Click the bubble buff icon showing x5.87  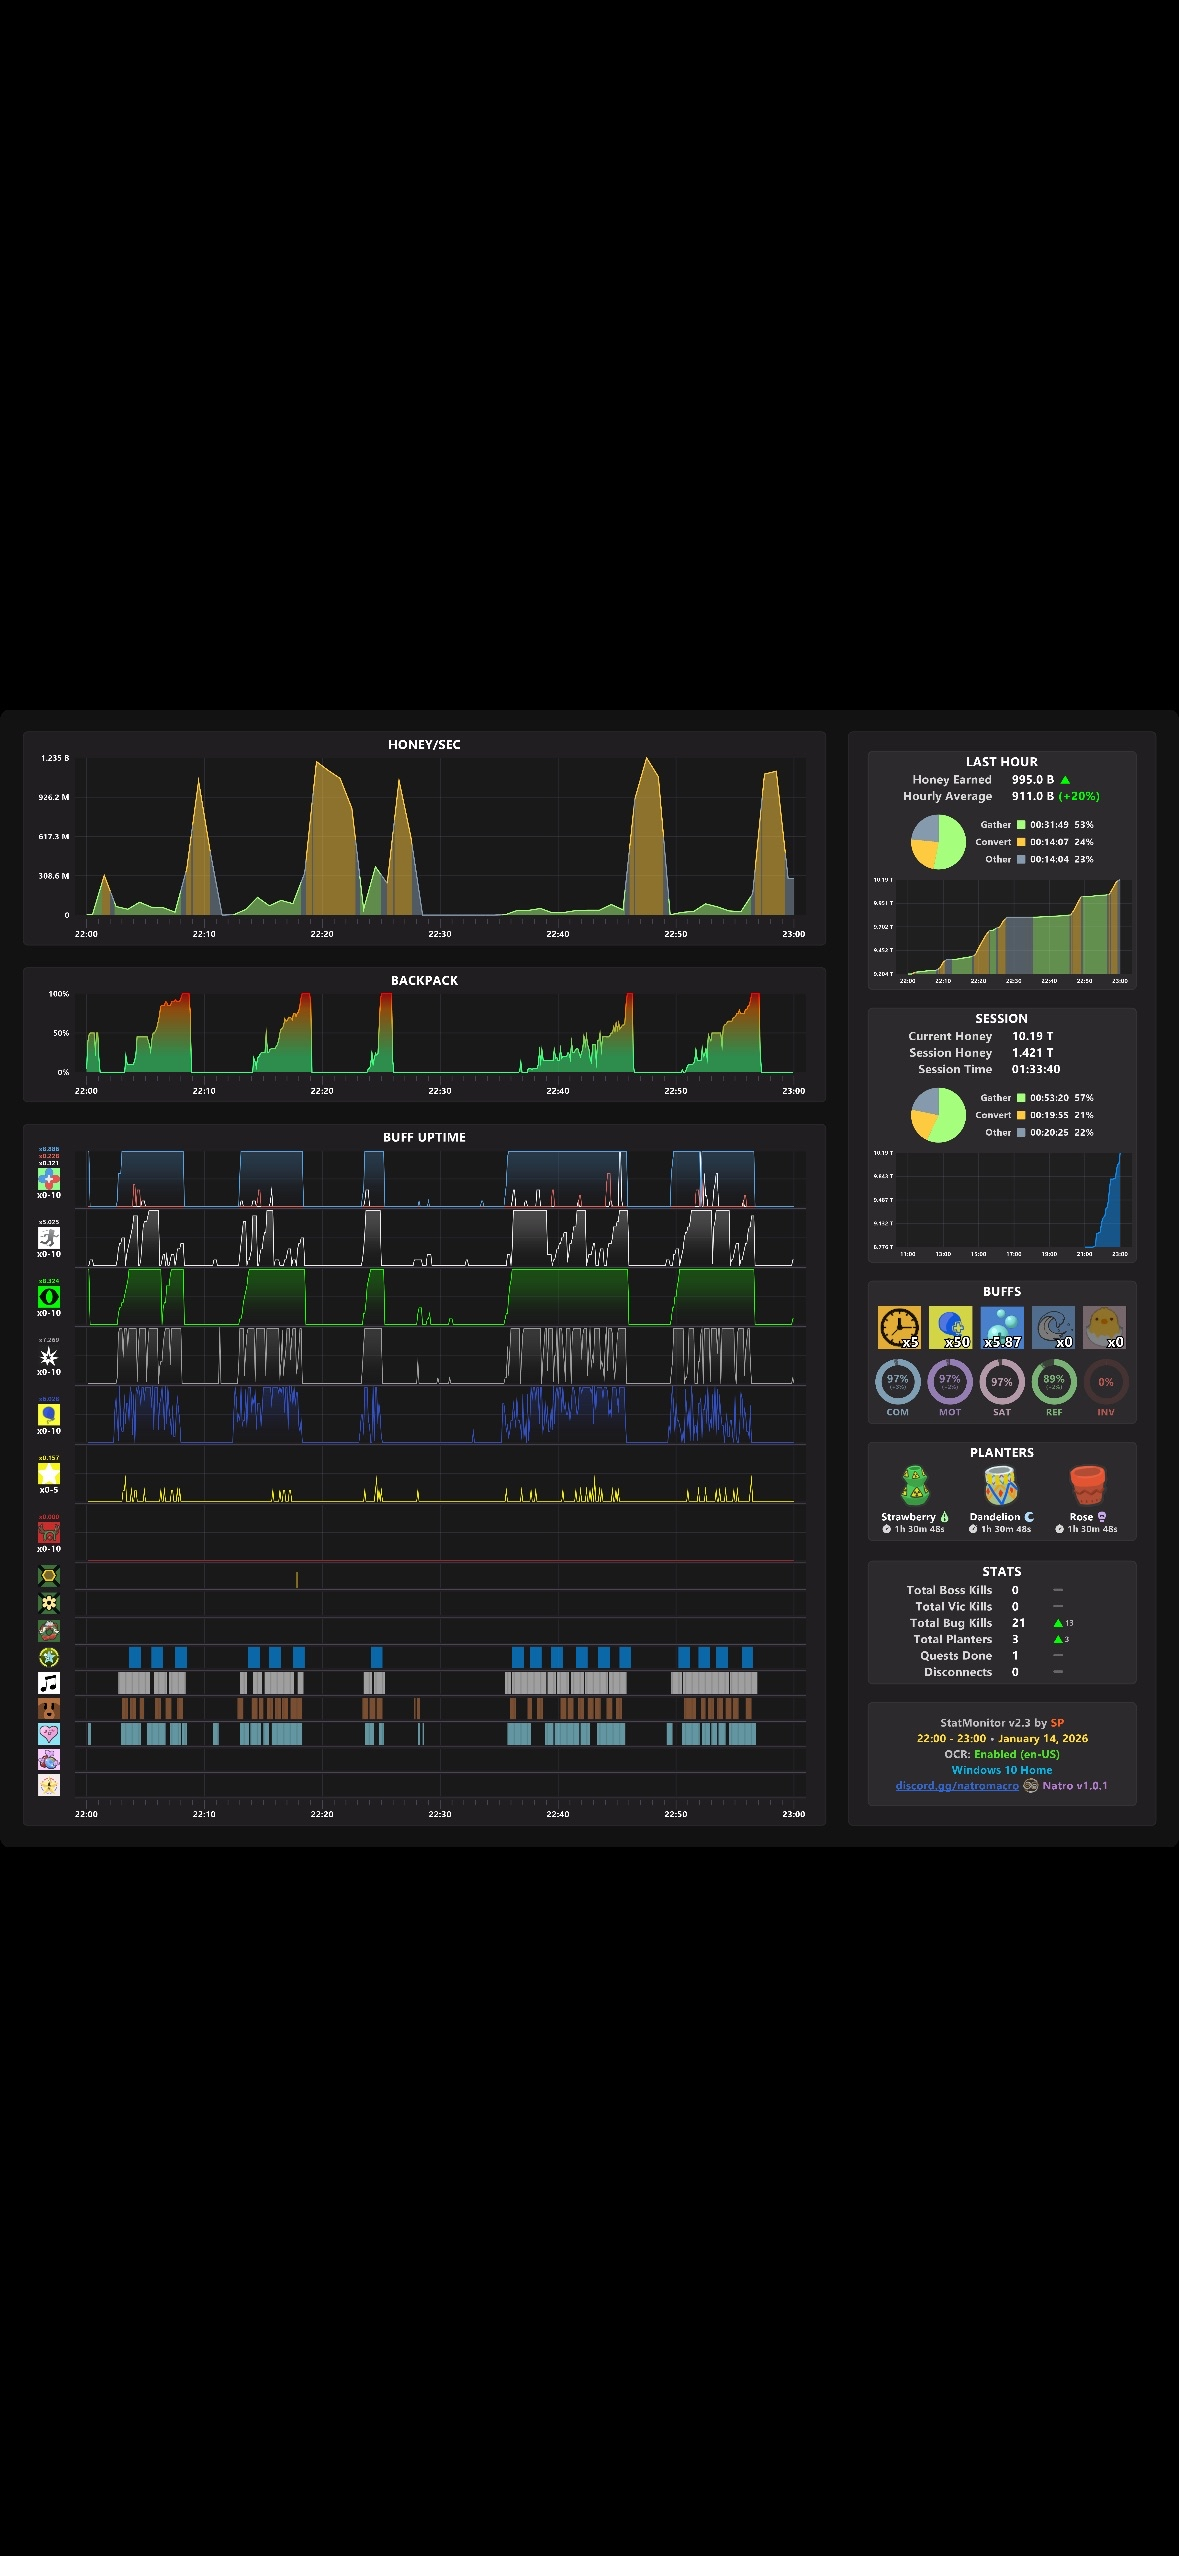[1002, 1327]
